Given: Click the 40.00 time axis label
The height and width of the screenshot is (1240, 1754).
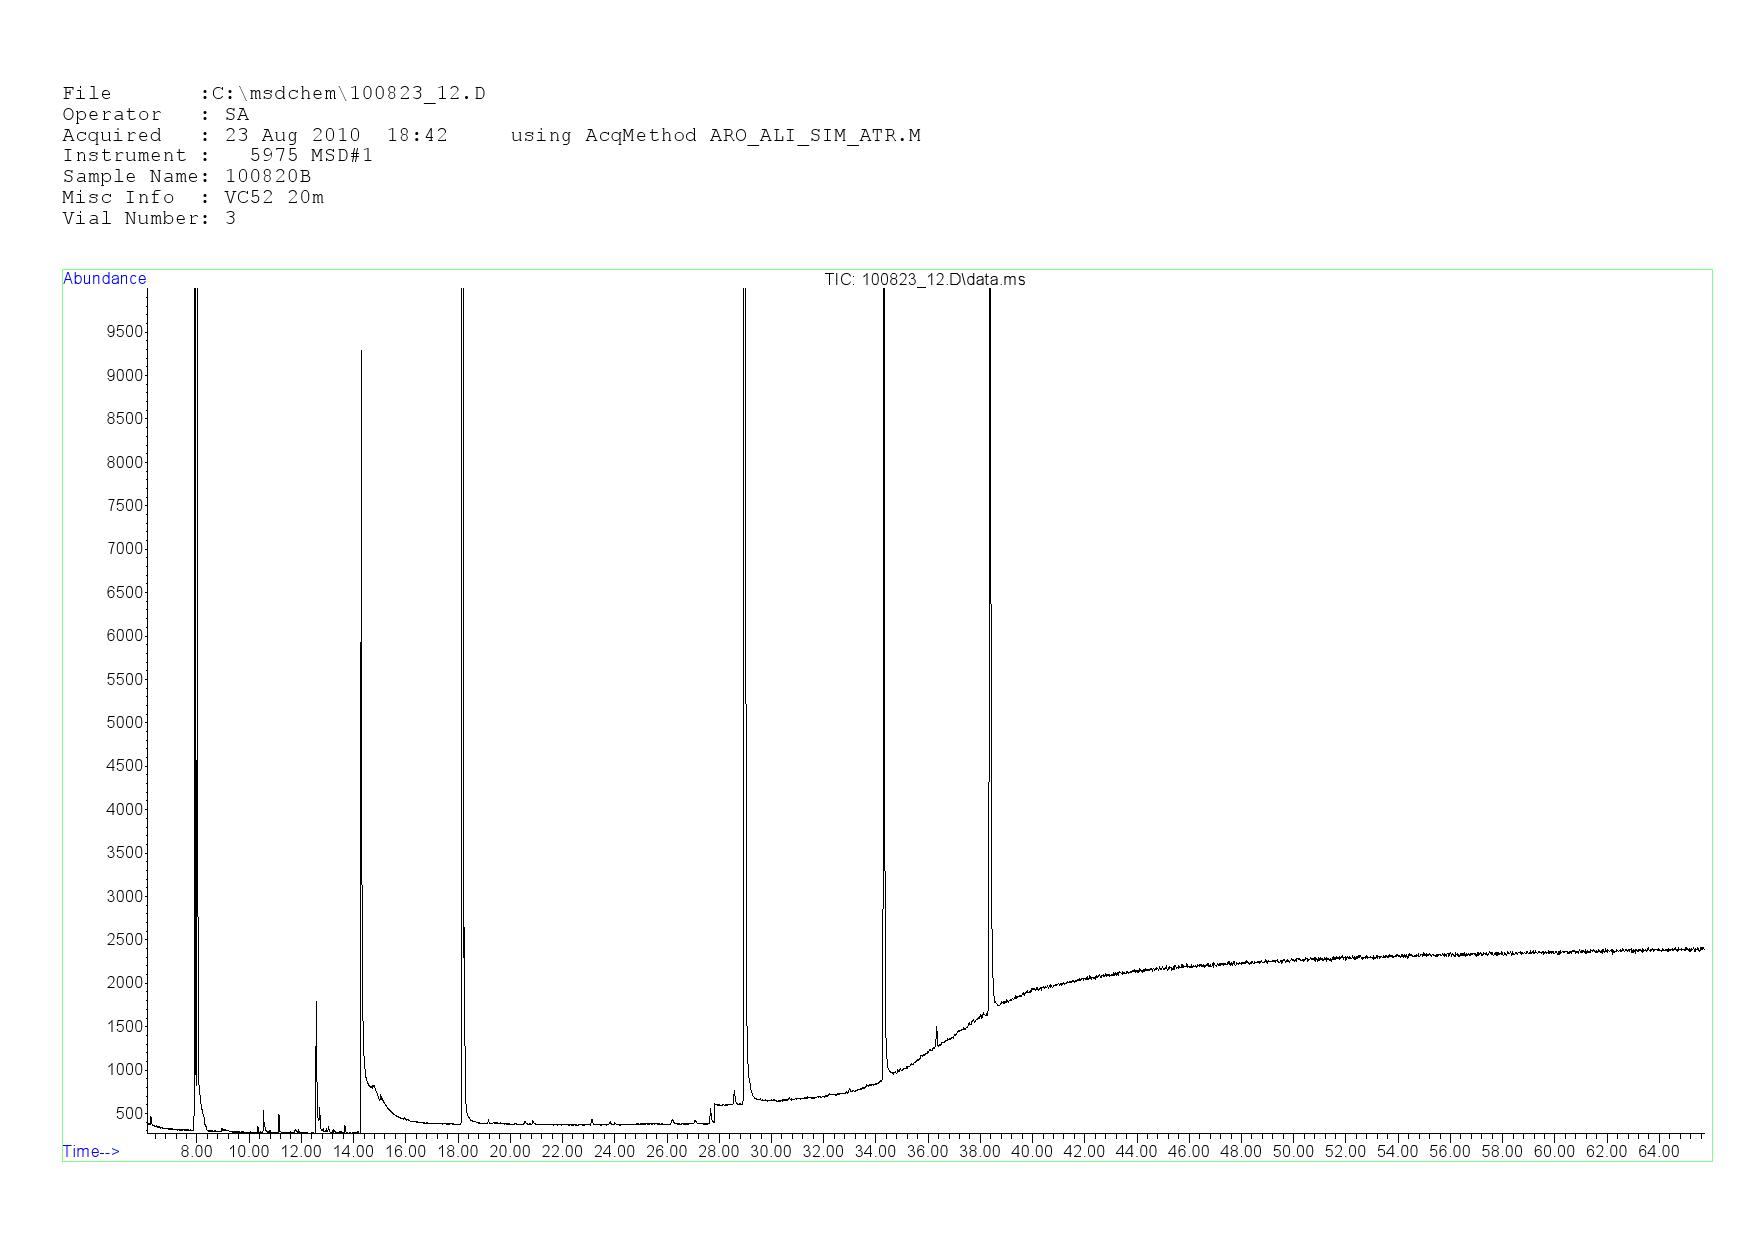Looking at the screenshot, I should [x=1031, y=1152].
